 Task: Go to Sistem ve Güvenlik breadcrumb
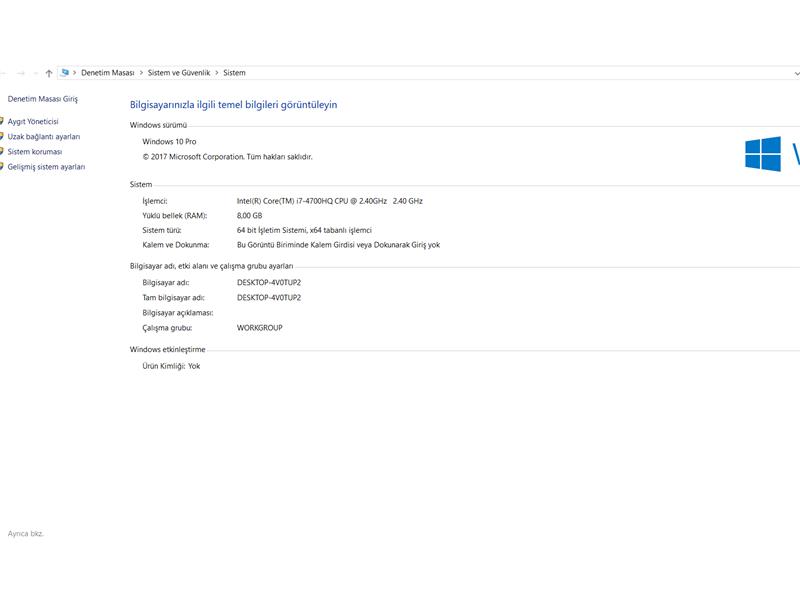pyautogui.click(x=179, y=73)
